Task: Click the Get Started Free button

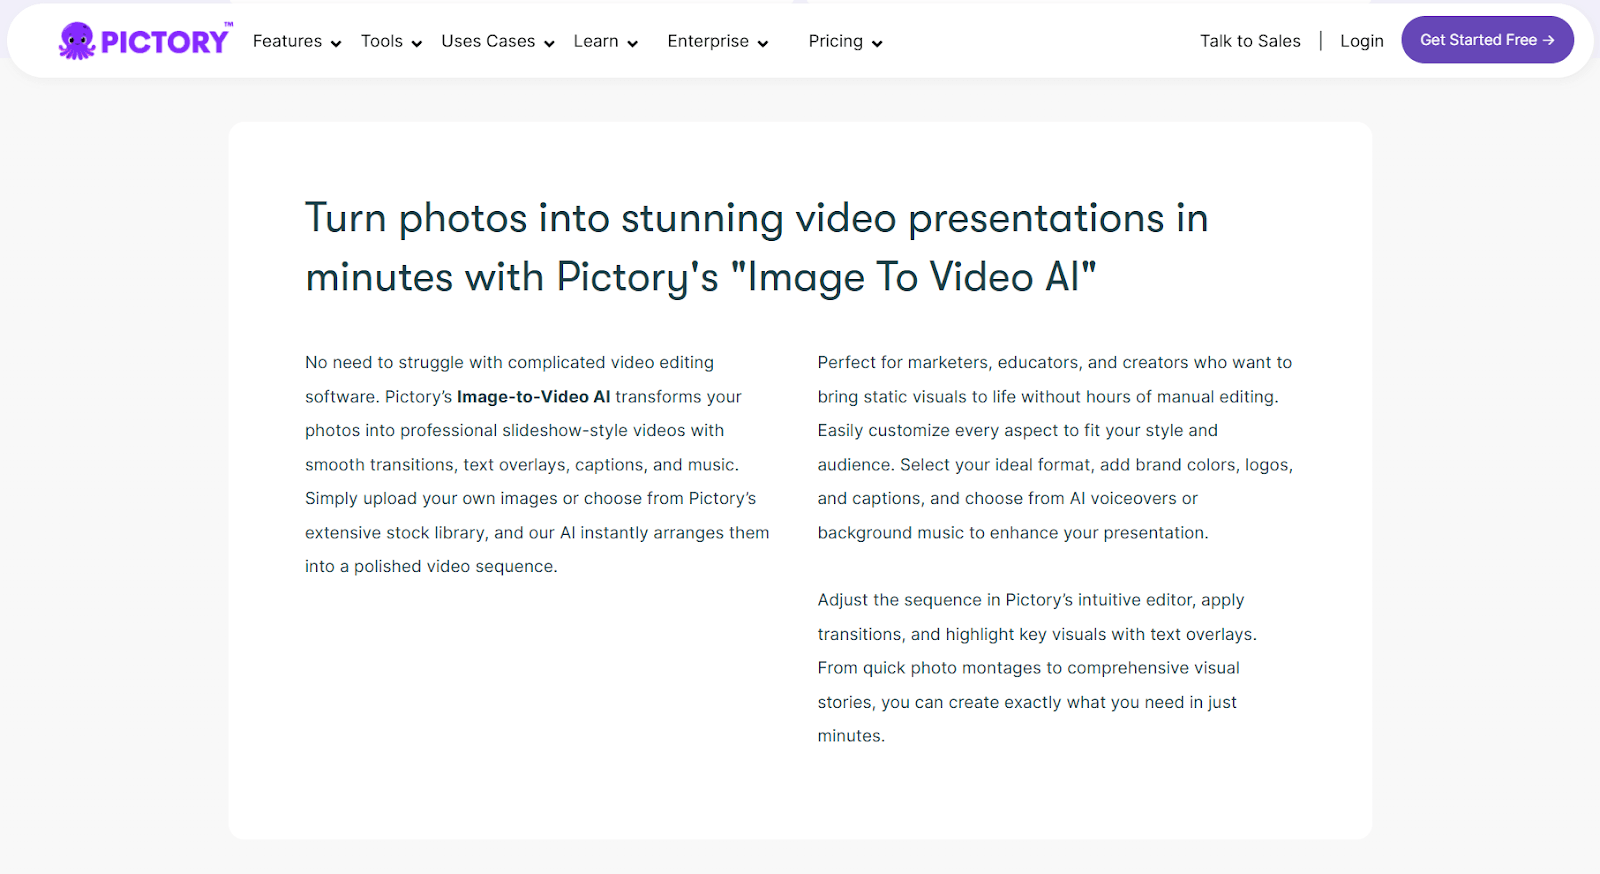Action: (x=1487, y=40)
